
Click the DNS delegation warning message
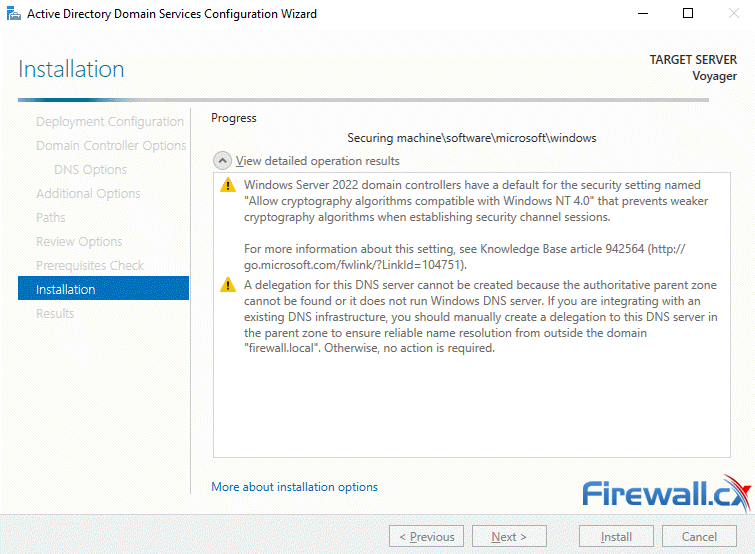(x=481, y=317)
